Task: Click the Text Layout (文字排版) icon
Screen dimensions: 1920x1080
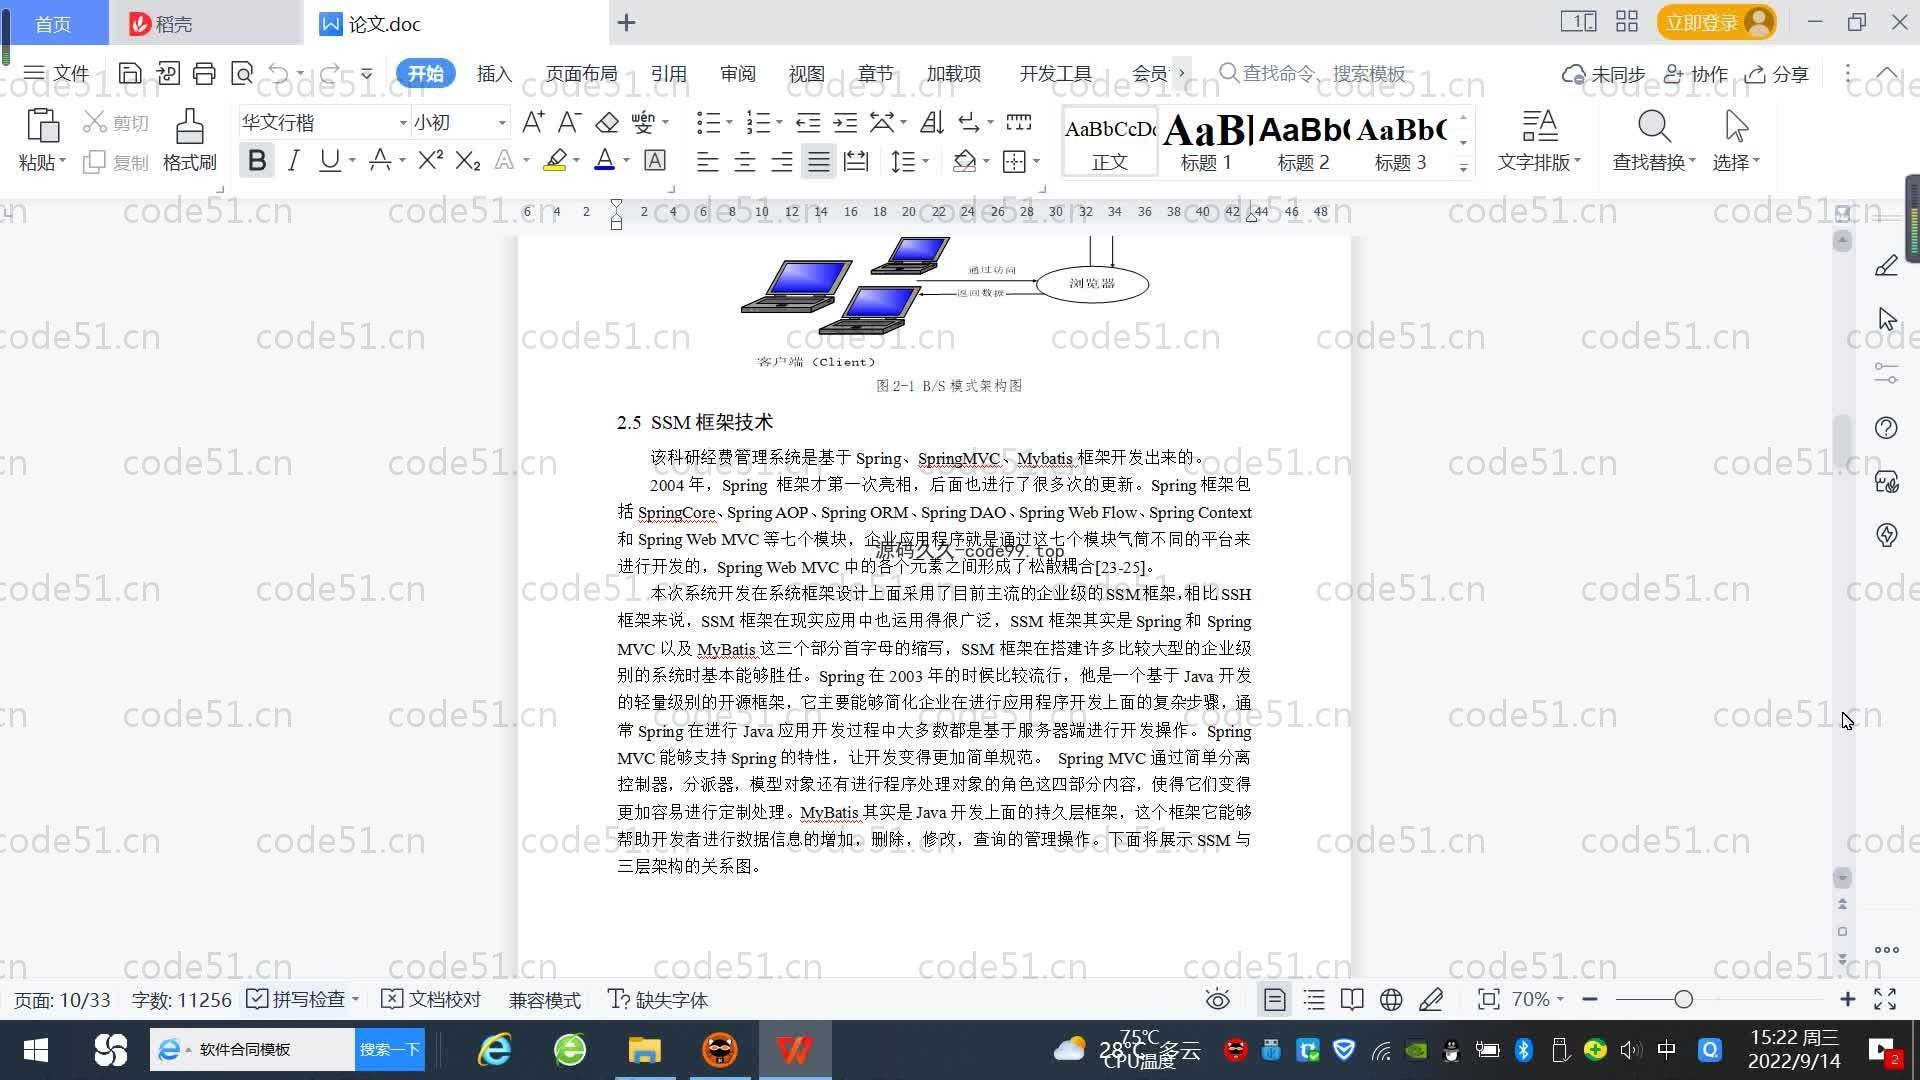Action: point(1539,127)
